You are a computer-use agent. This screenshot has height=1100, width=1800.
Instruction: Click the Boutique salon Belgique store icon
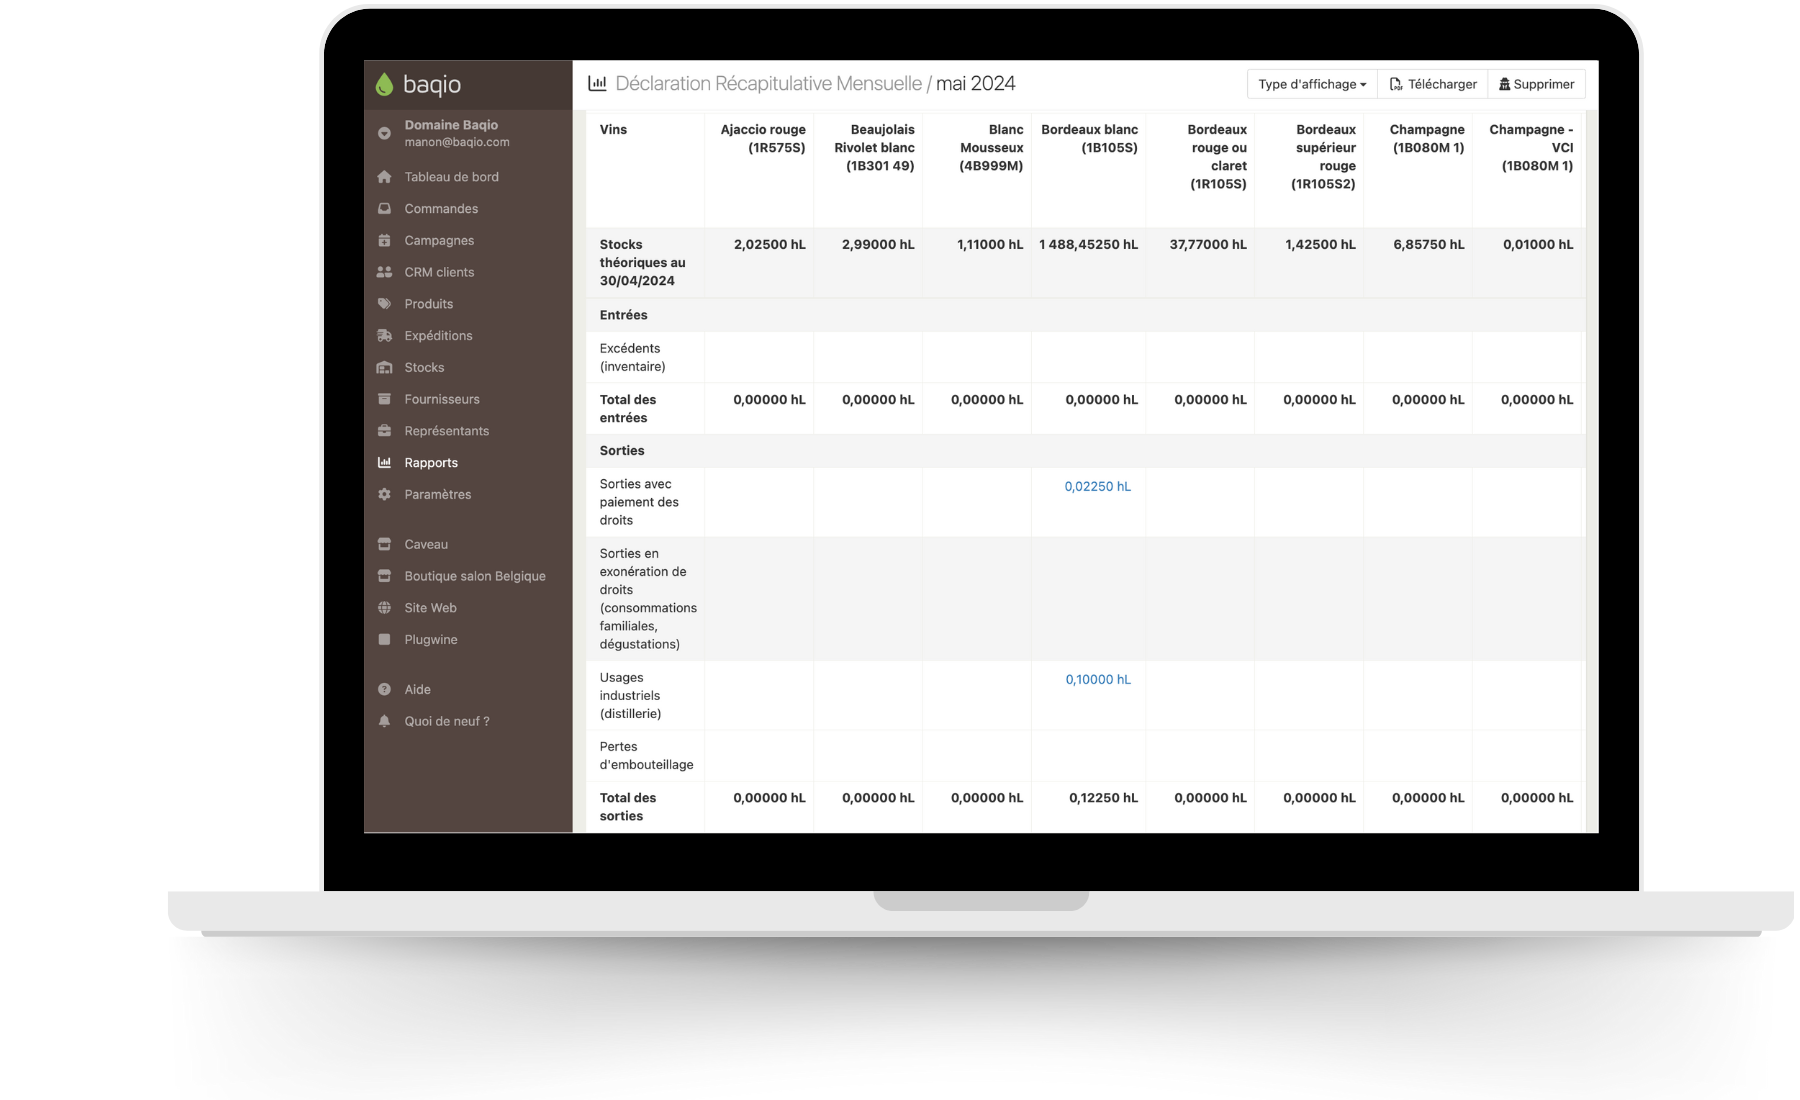point(384,577)
